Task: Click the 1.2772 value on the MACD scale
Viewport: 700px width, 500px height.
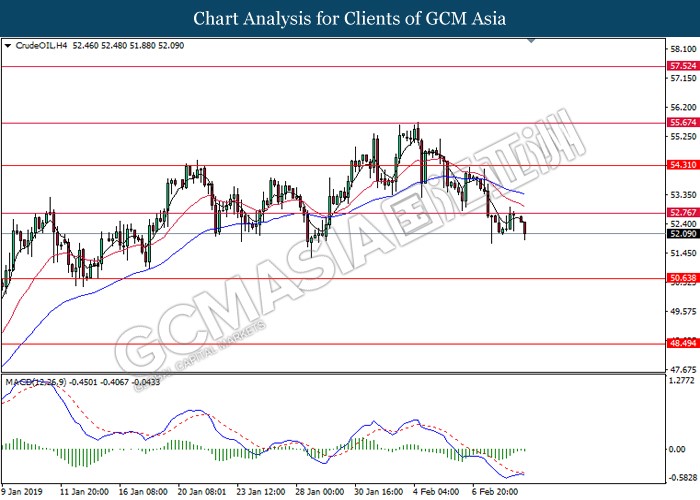Action: click(x=682, y=381)
